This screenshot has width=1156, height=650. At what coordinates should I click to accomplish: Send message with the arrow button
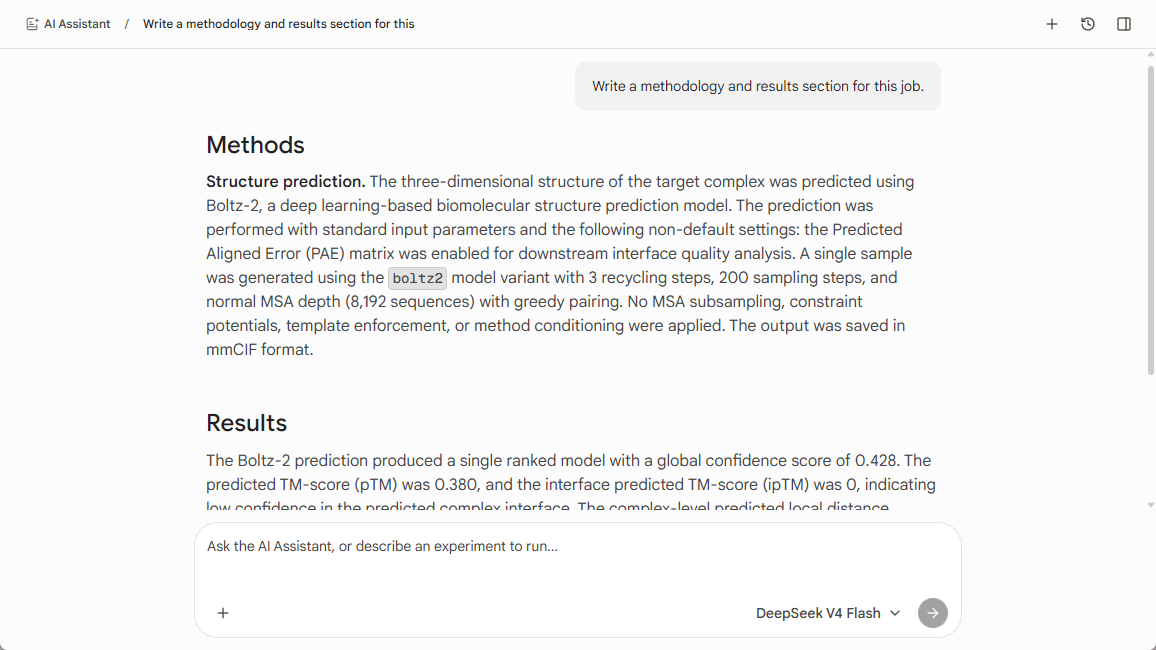tap(933, 613)
